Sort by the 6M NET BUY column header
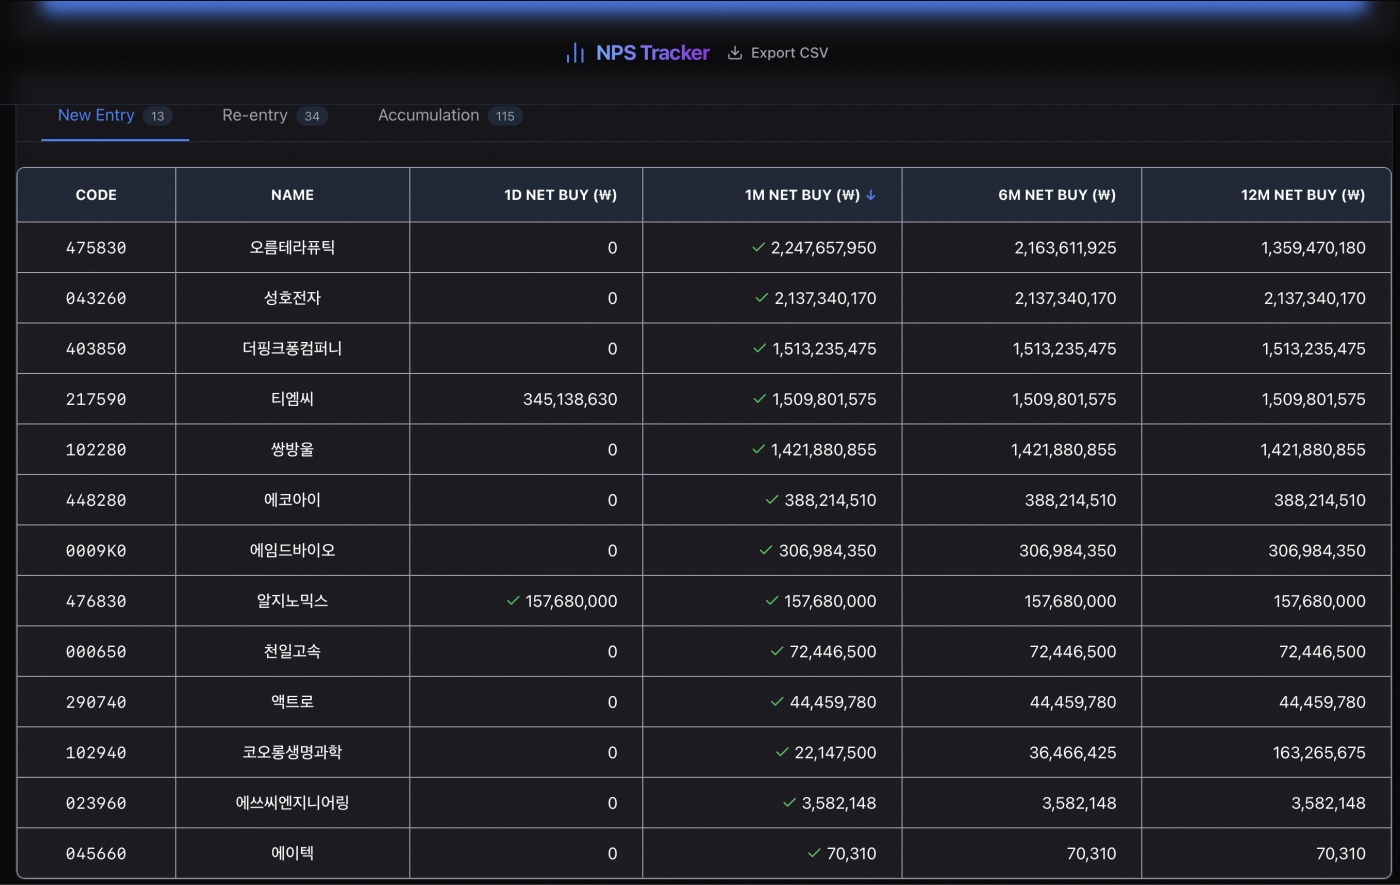The height and width of the screenshot is (885, 1400). pyautogui.click(x=1056, y=195)
